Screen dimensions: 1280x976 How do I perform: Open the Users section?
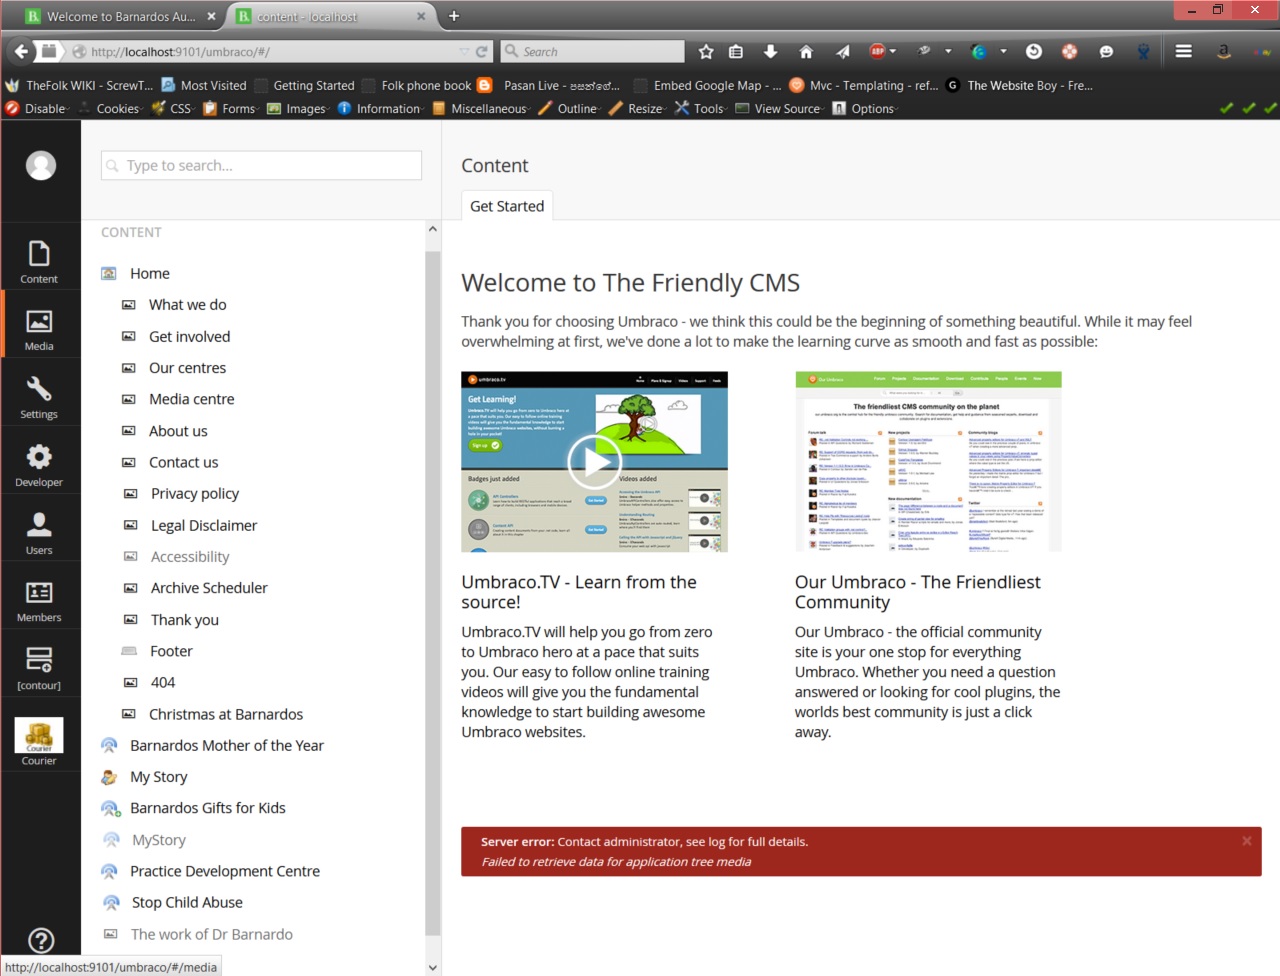pos(39,533)
